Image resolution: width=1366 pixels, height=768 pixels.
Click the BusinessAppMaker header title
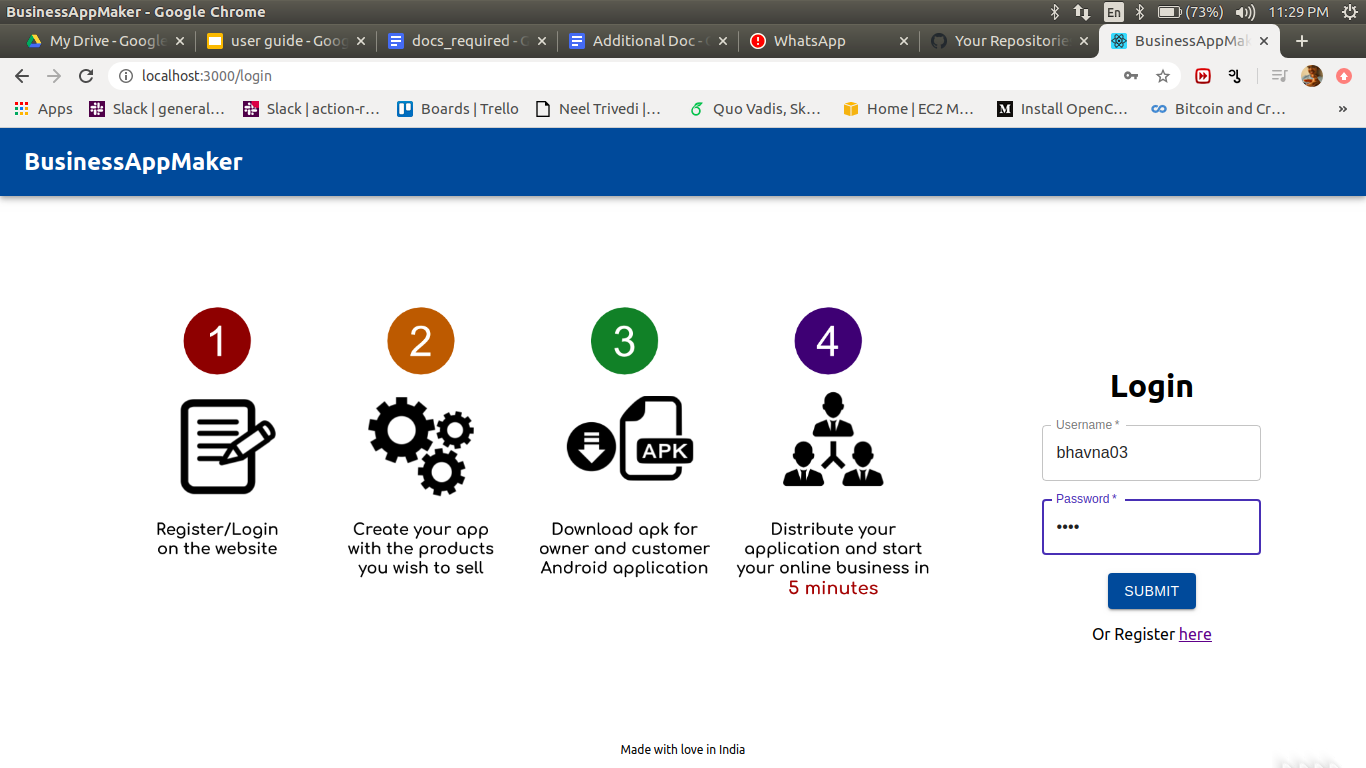coord(133,162)
